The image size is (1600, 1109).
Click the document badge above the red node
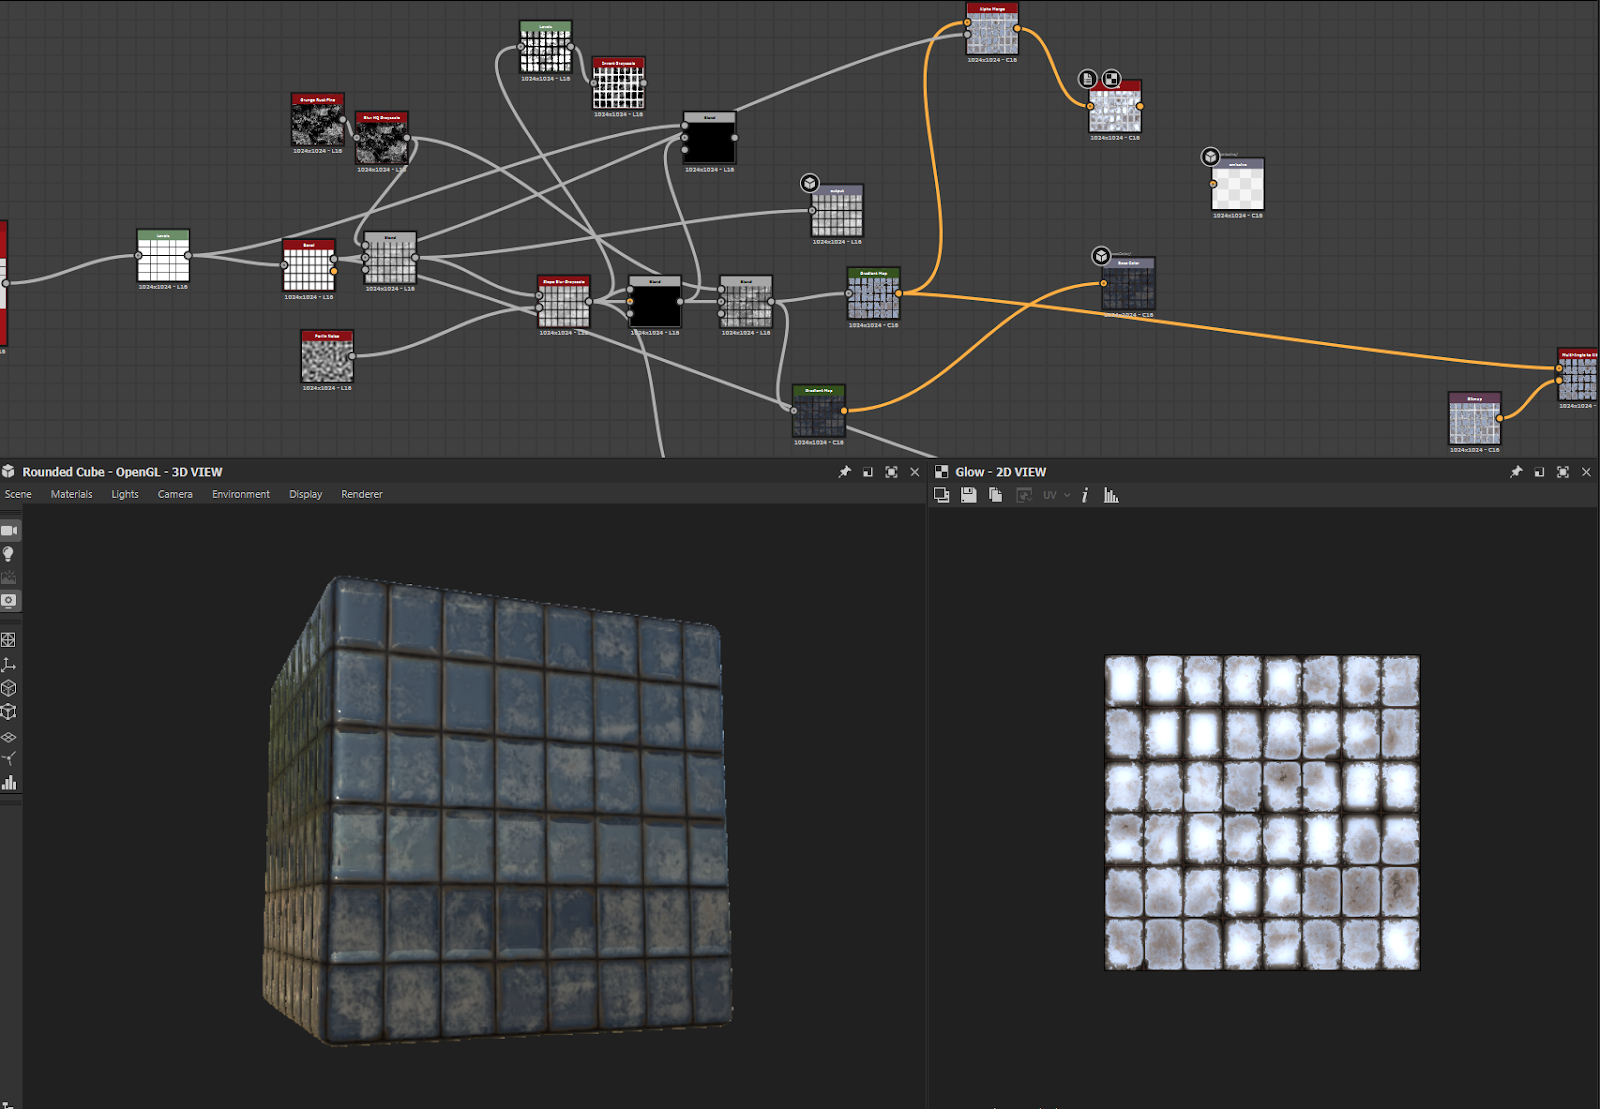tap(1088, 79)
